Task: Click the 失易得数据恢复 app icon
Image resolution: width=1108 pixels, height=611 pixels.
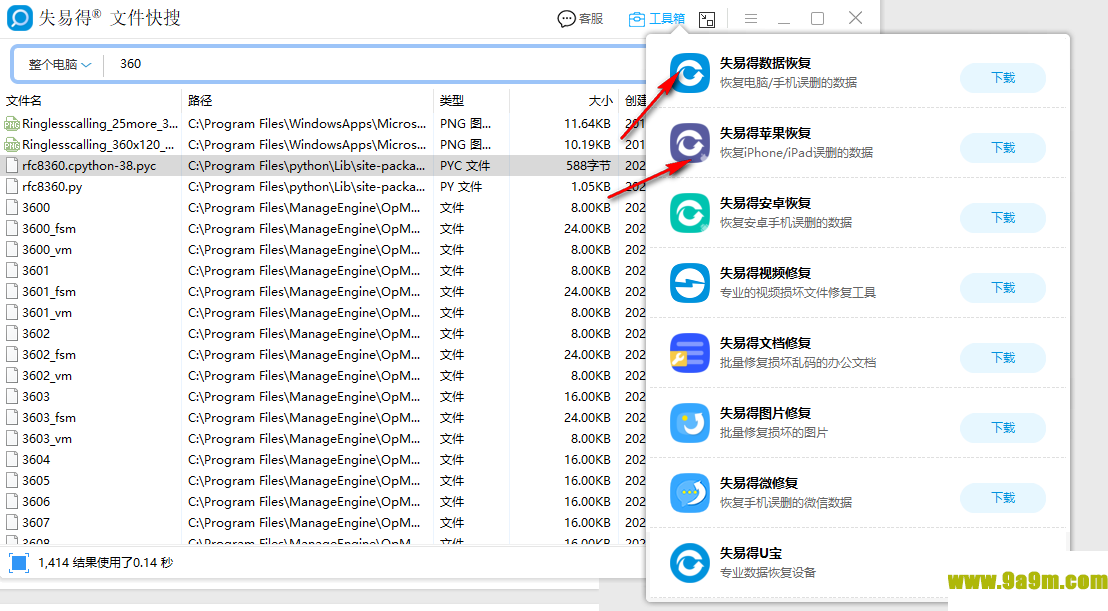Action: tap(690, 73)
